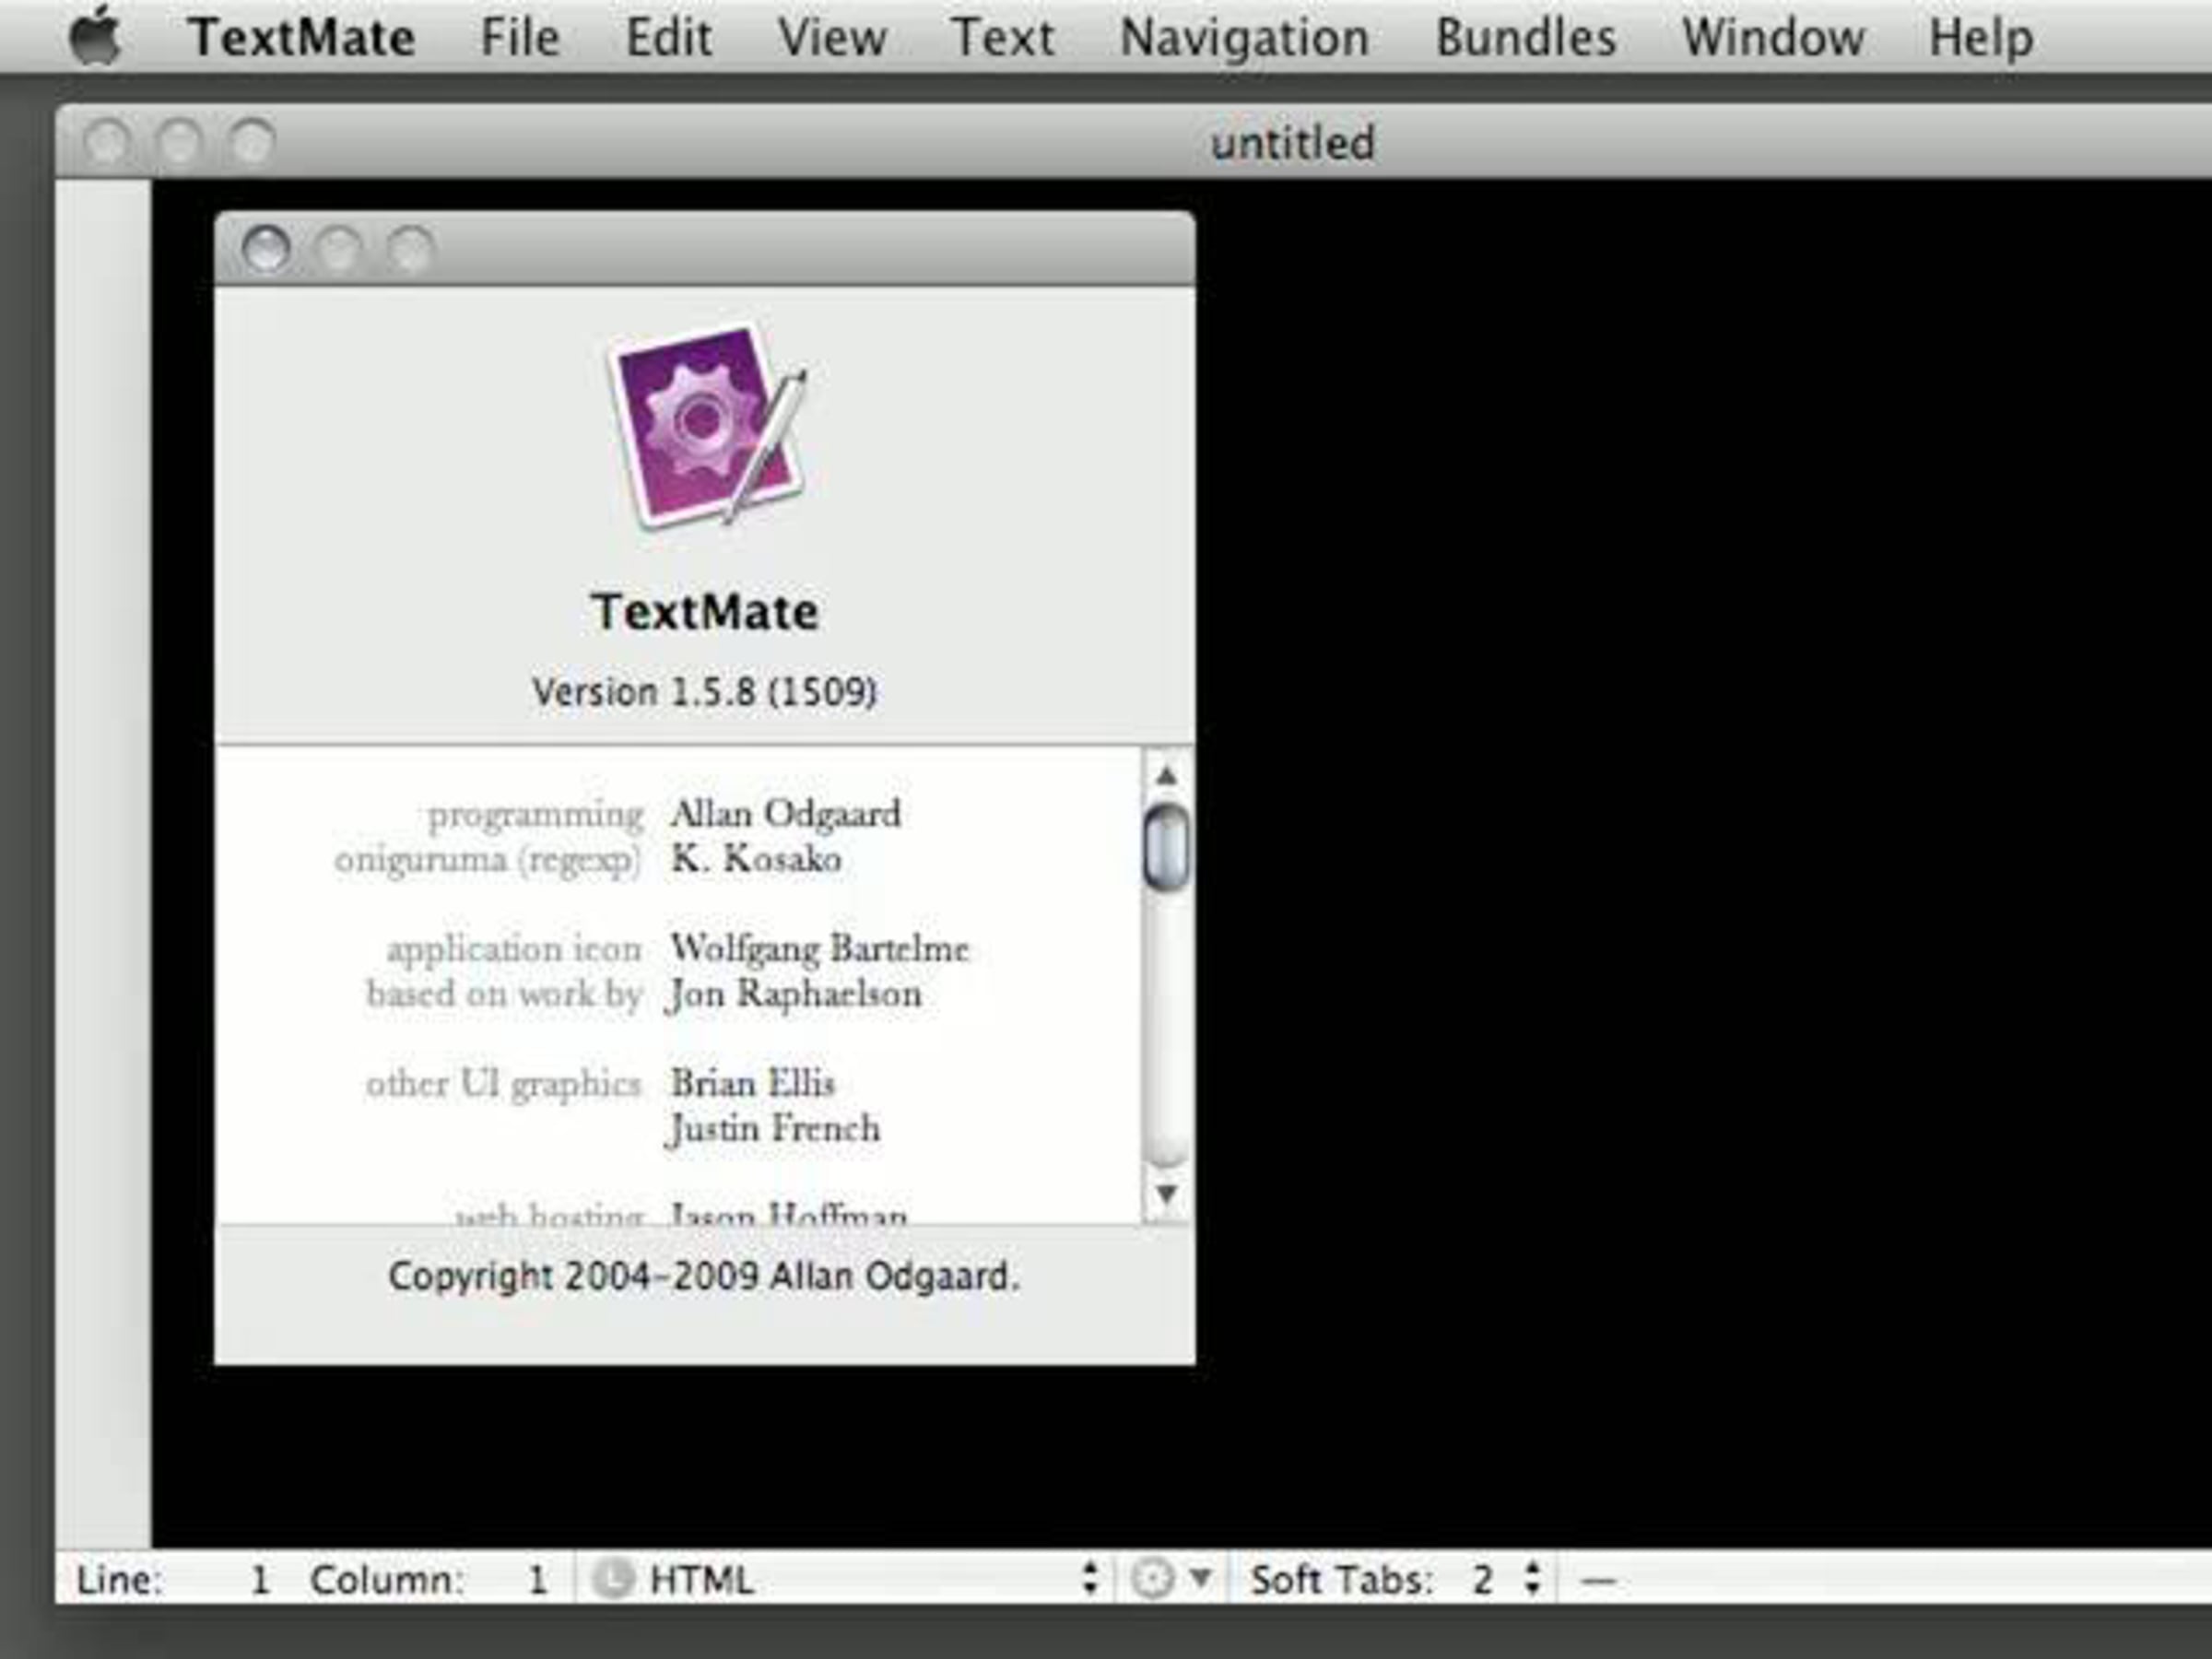Close the untitled document window
This screenshot has height=1659, width=2212.
(106, 142)
